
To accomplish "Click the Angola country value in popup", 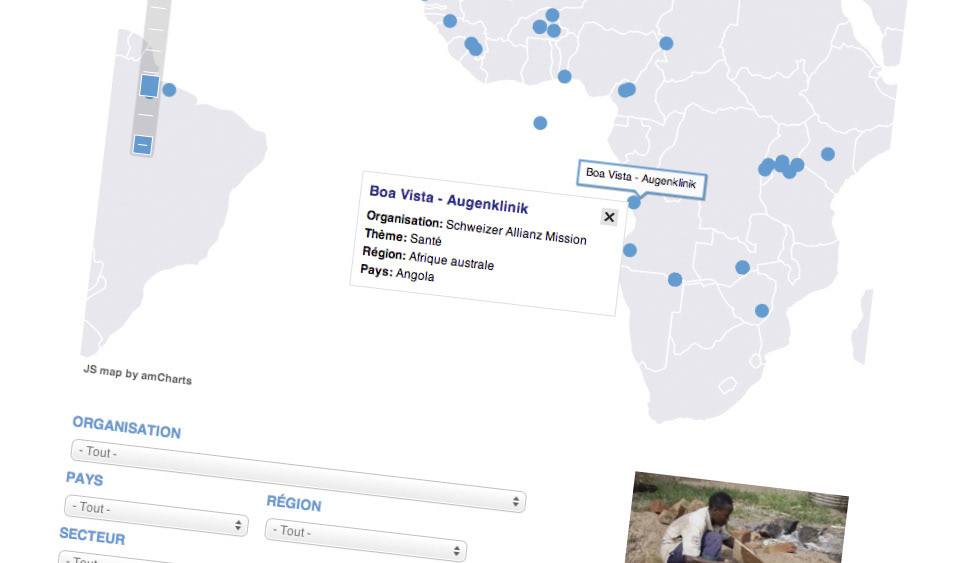I will pyautogui.click(x=415, y=275).
